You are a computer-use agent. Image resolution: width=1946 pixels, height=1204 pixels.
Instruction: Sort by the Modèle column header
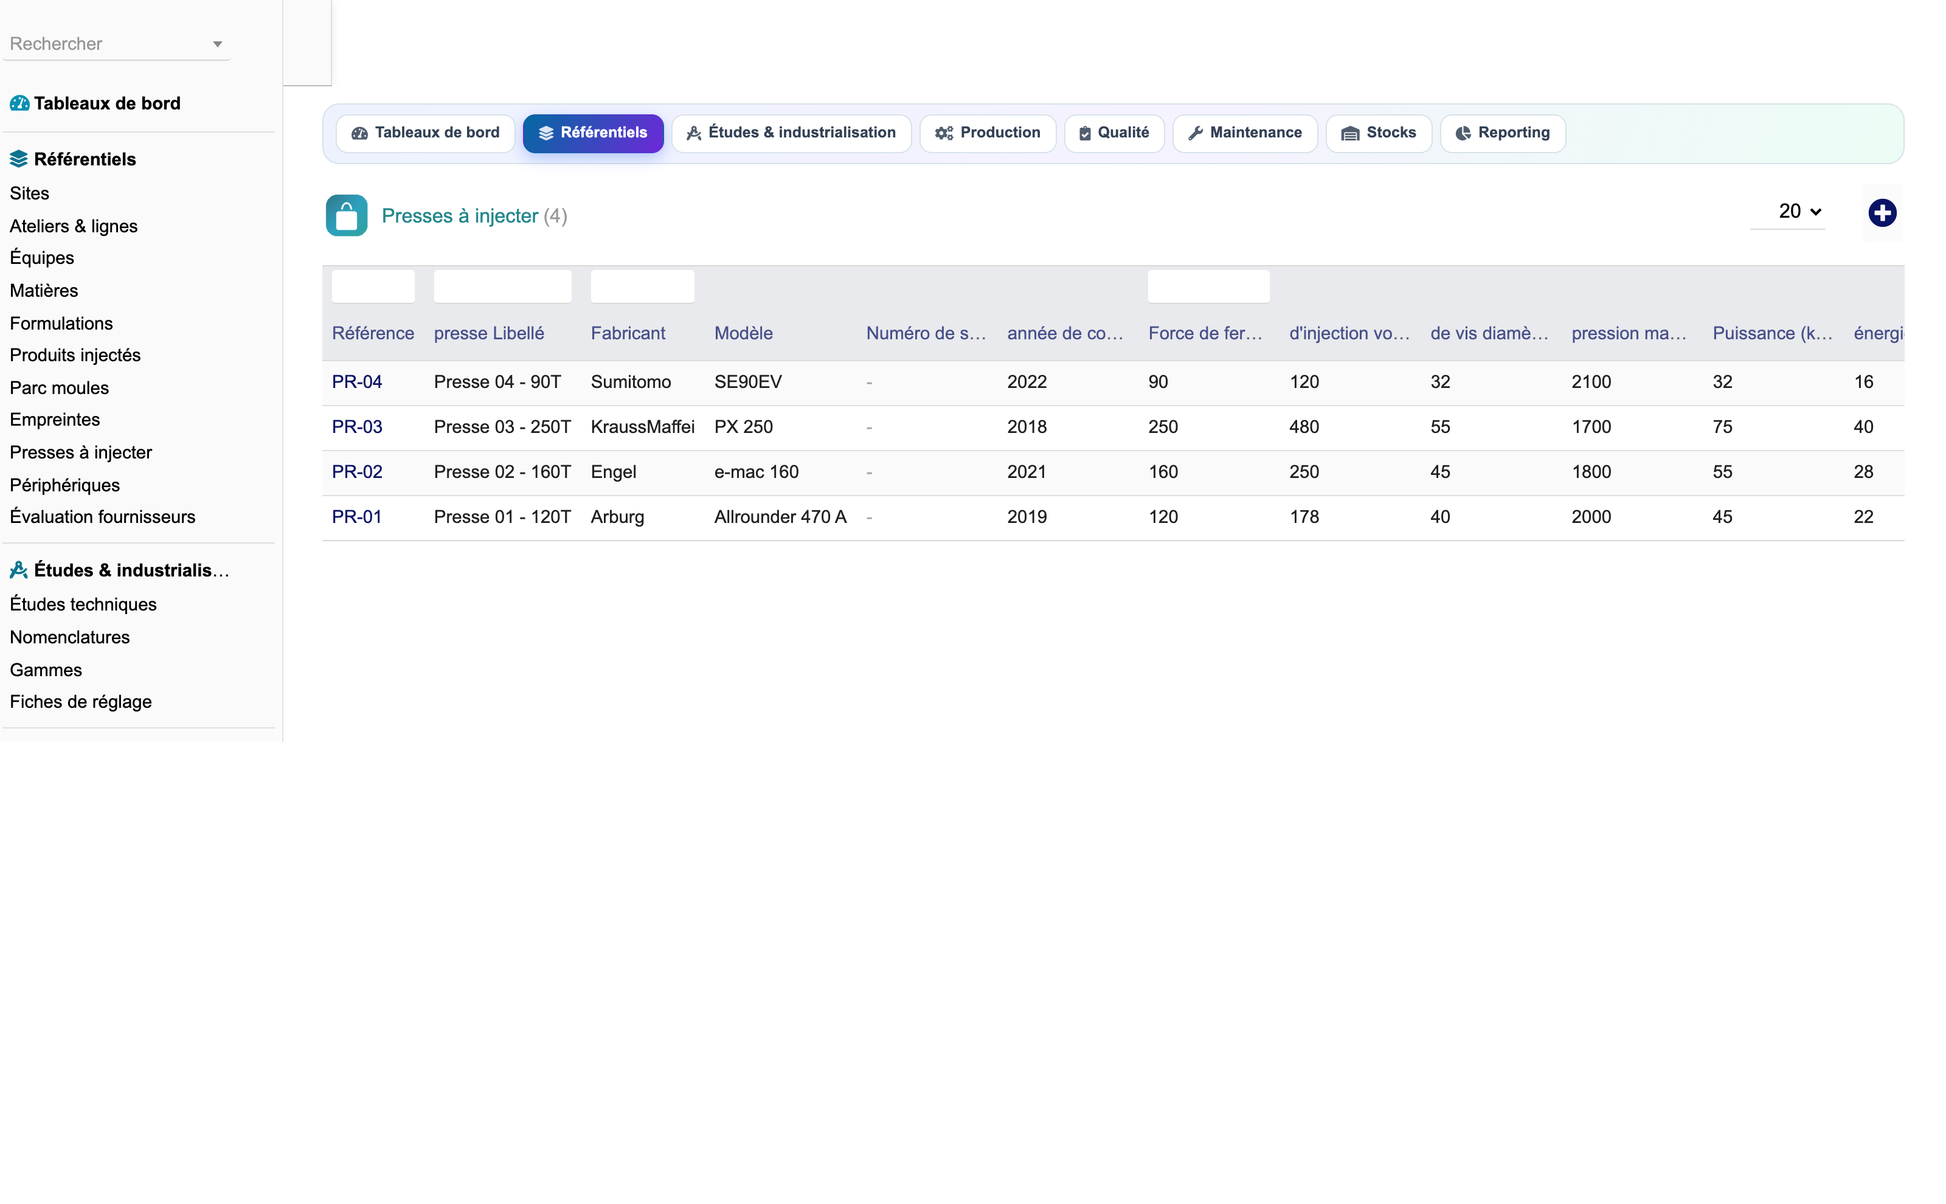(x=743, y=333)
